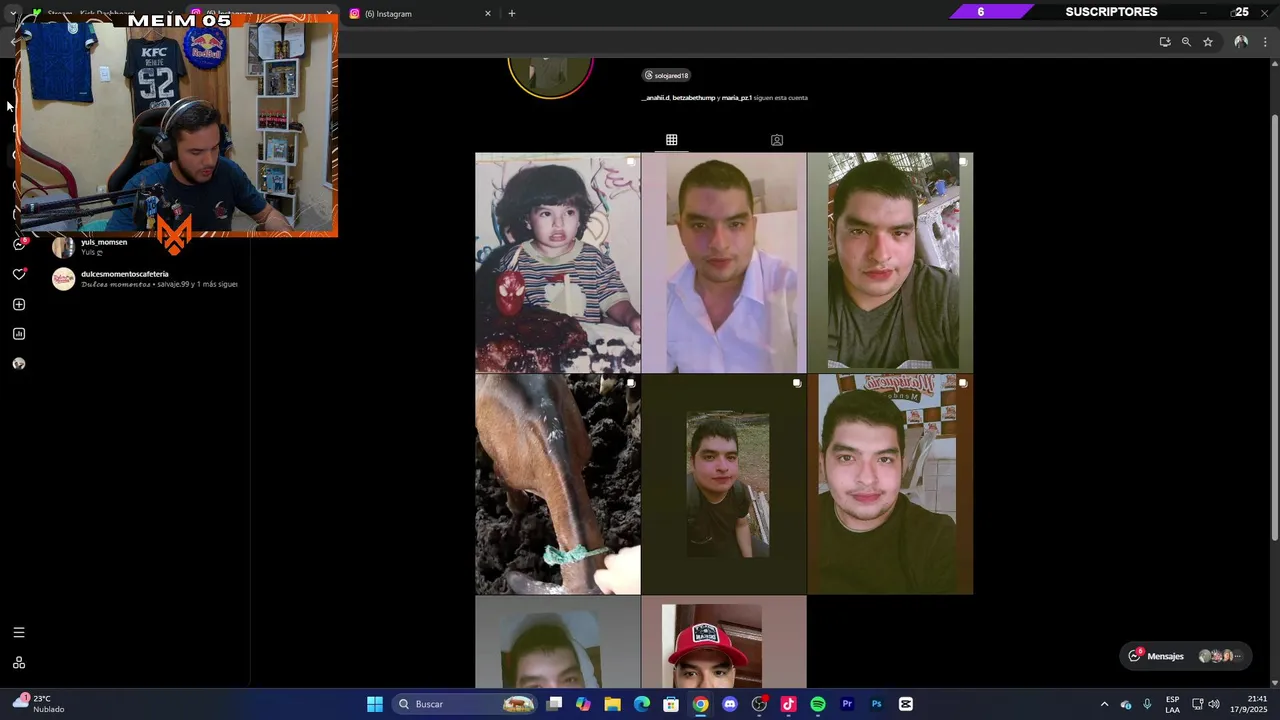This screenshot has width=1280, height=720.
Task: Click the install app icon in the address bar
Action: 1165,42
